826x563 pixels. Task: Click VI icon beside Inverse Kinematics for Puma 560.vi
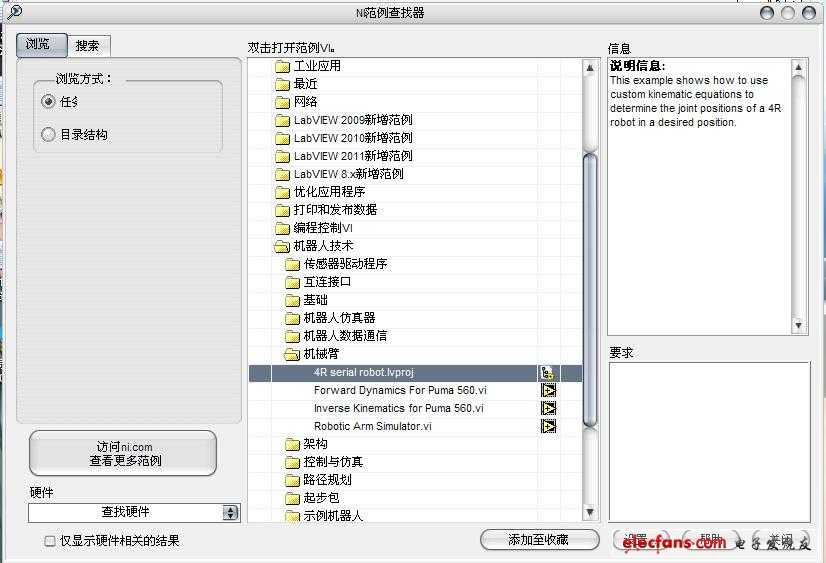click(548, 409)
